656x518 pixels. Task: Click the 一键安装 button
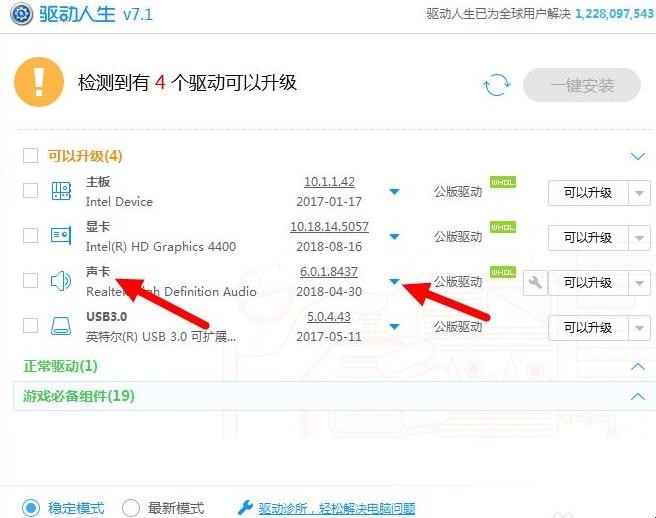click(x=582, y=85)
